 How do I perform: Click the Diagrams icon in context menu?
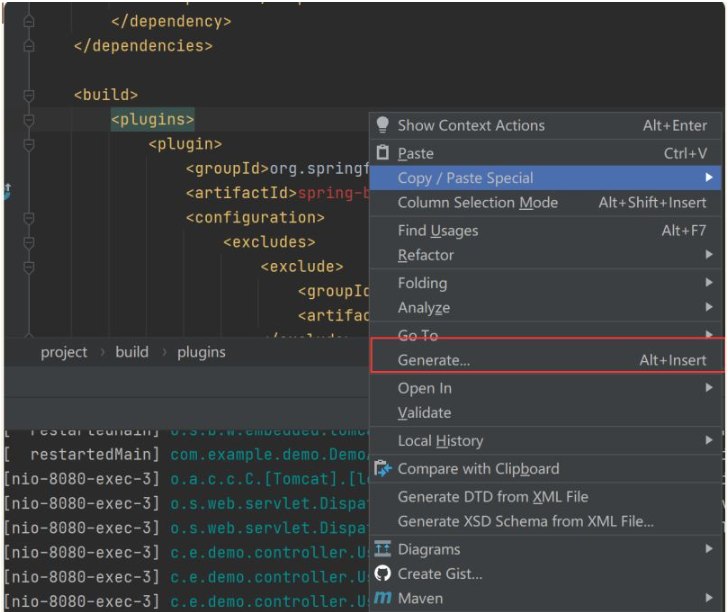coord(383,549)
